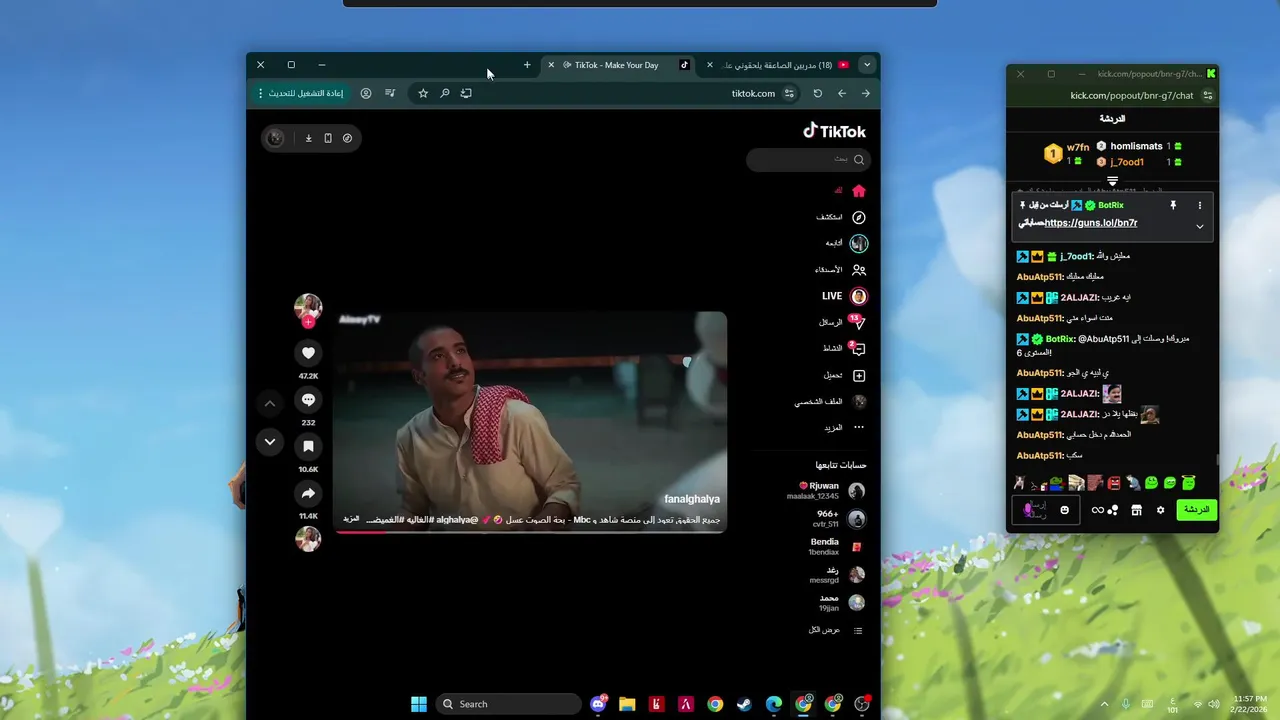Open site info icon in Kick window
Viewport: 1280px width, 720px height.
[1208, 95]
